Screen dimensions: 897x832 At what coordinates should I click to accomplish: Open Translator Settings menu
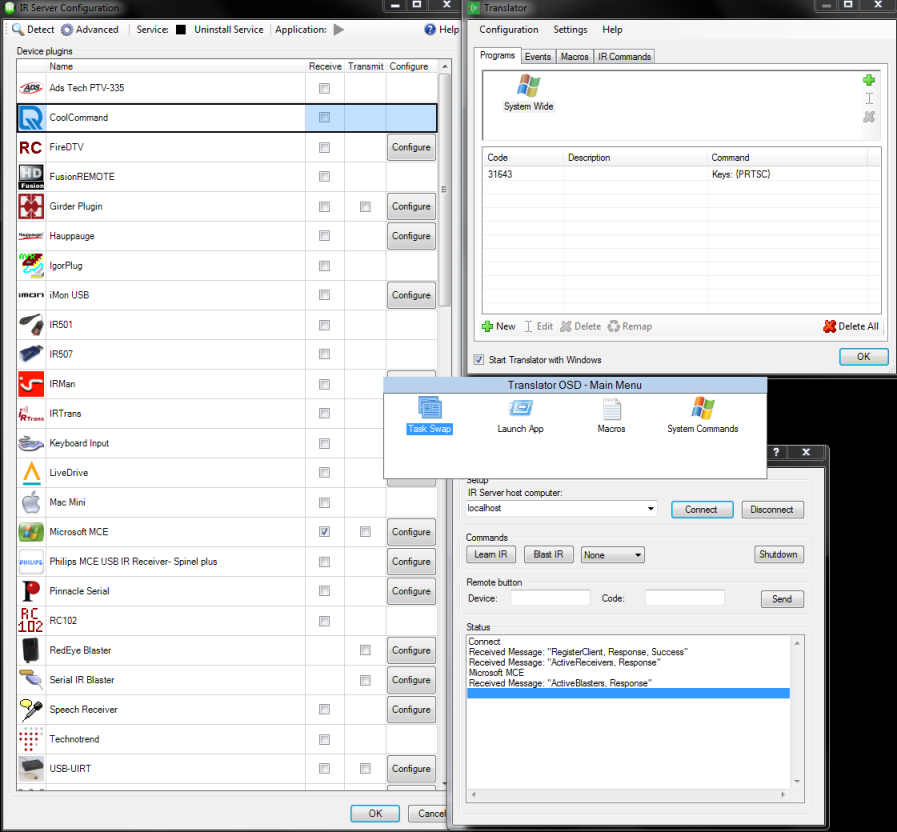pos(570,30)
